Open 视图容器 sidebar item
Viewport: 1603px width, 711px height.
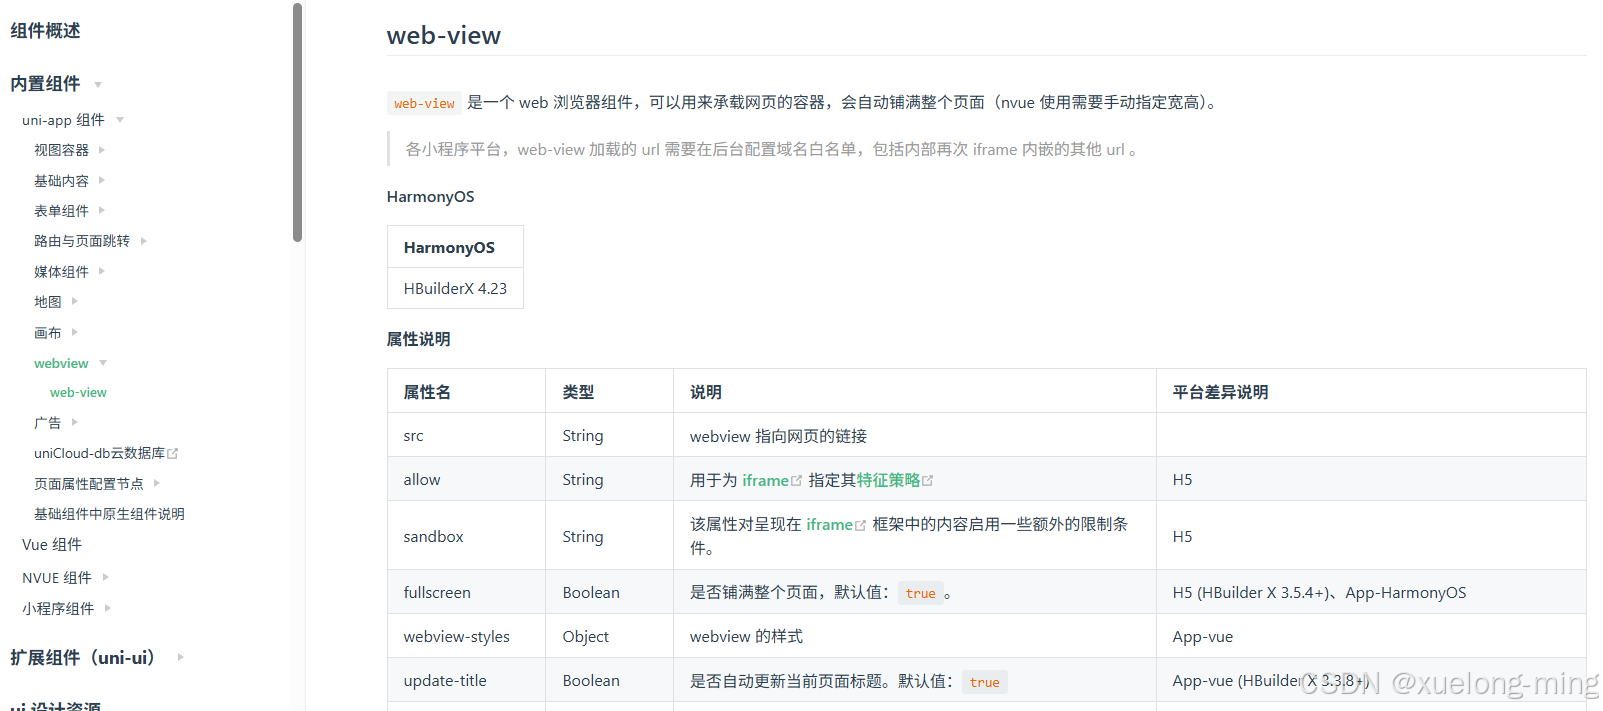61,150
